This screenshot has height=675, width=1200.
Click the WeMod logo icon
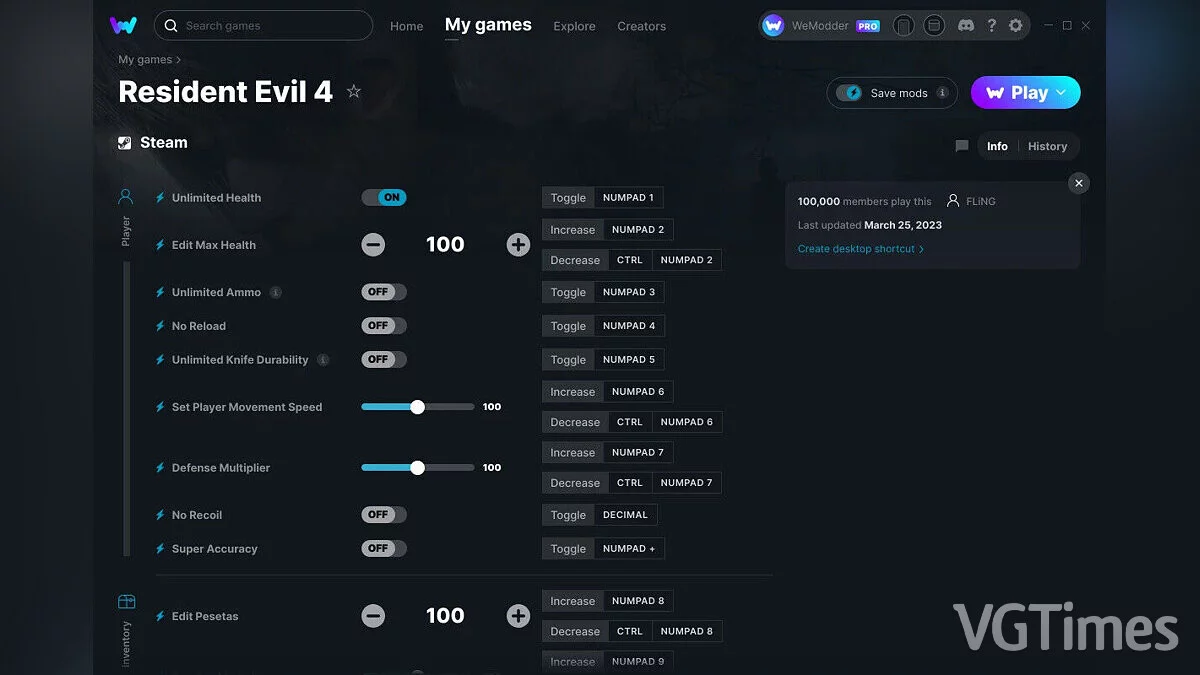123,26
